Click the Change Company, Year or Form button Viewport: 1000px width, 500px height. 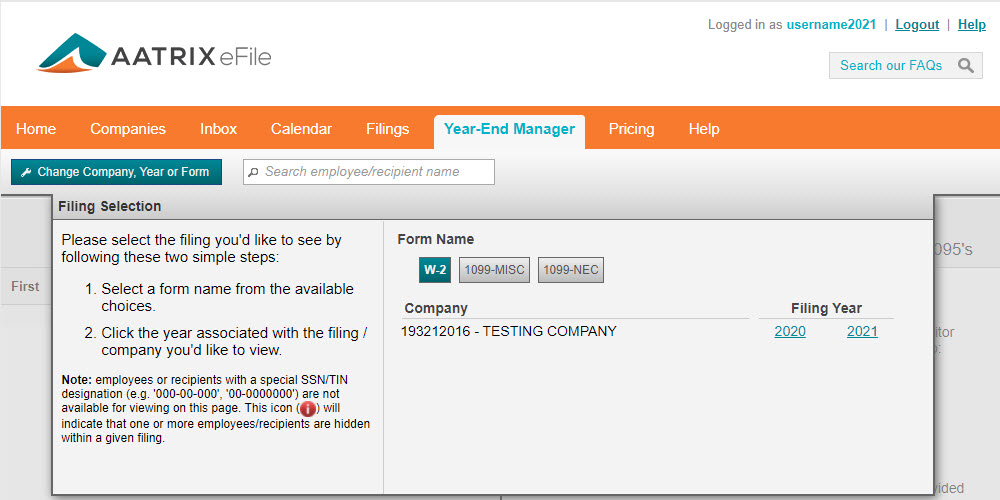[116, 172]
